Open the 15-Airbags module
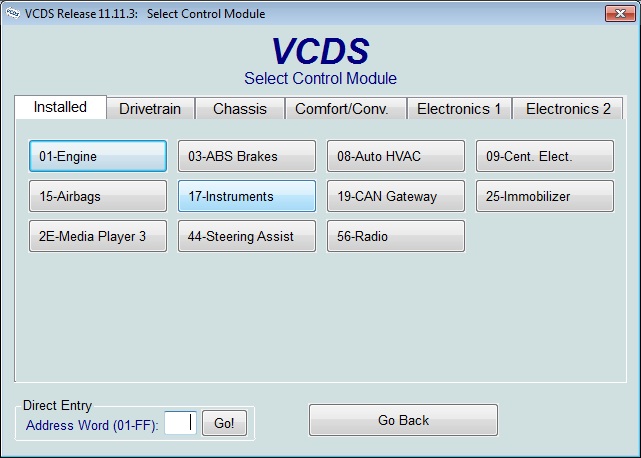The image size is (641, 458). click(98, 196)
